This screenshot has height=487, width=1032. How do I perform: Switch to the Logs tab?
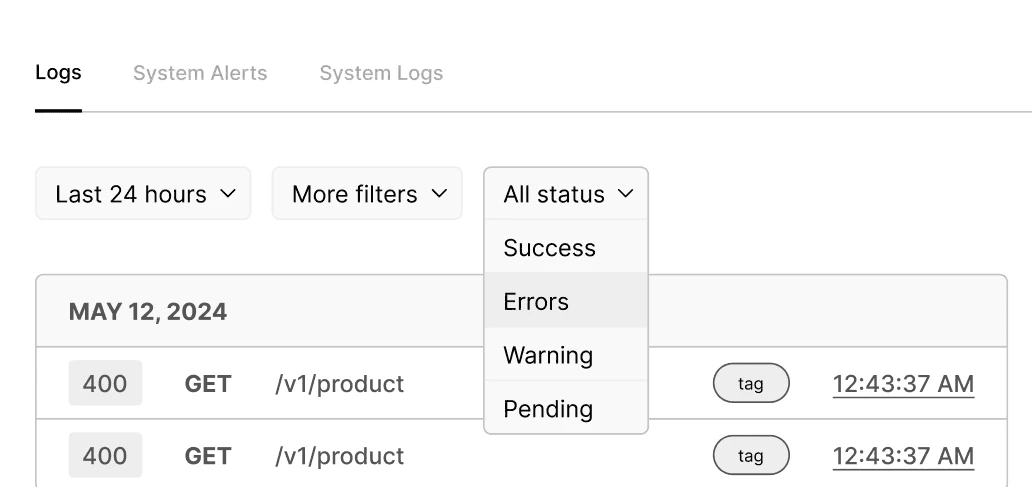click(58, 74)
